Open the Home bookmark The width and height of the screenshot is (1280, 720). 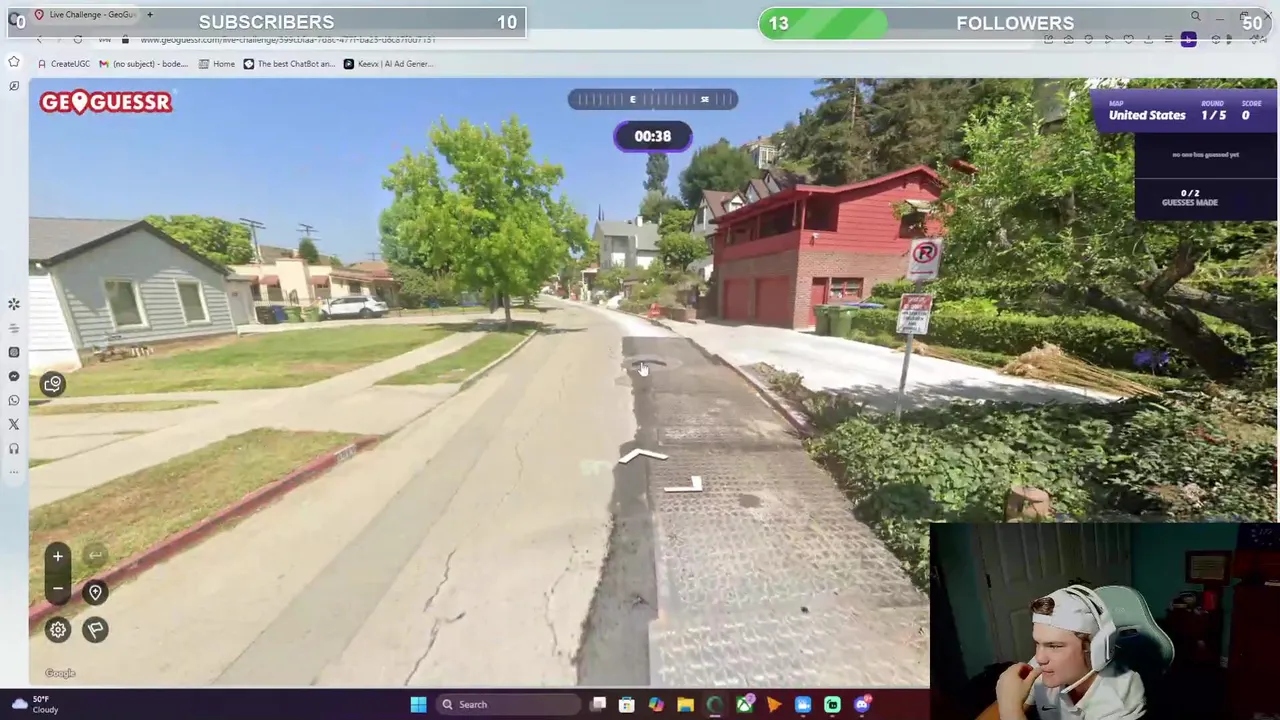pyautogui.click(x=217, y=63)
